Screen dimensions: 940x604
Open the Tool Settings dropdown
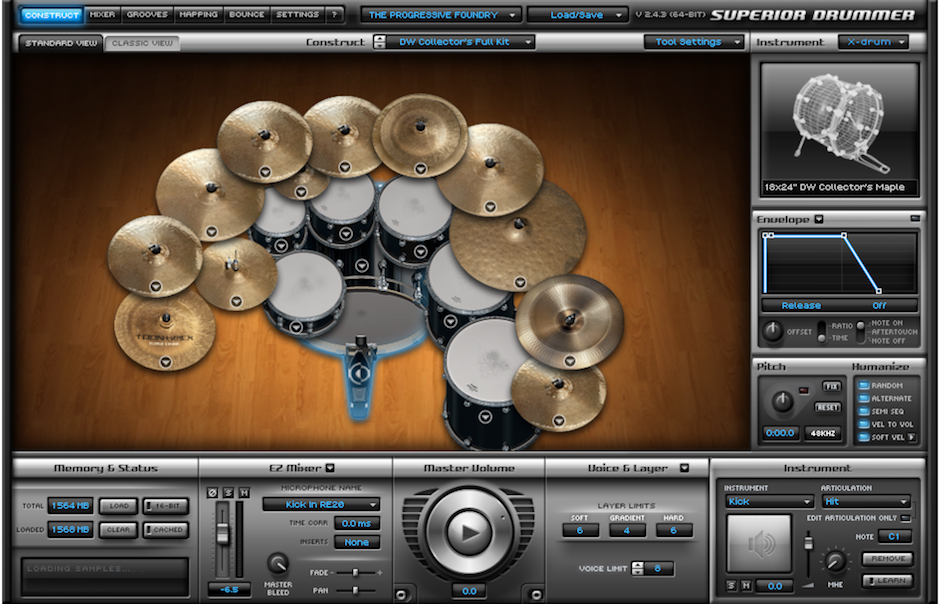(x=694, y=42)
